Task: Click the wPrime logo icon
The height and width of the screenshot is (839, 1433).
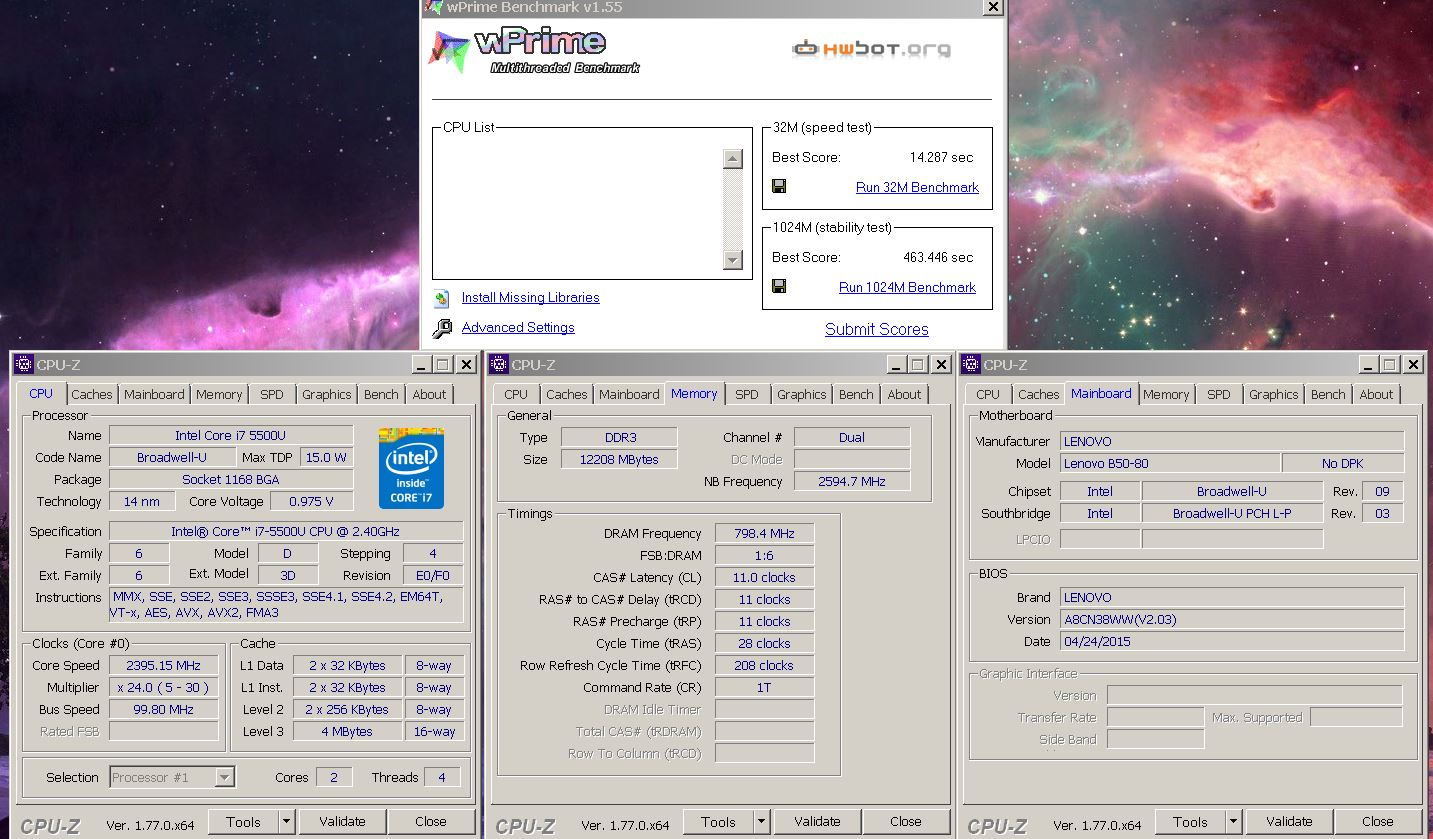Action: click(x=449, y=51)
